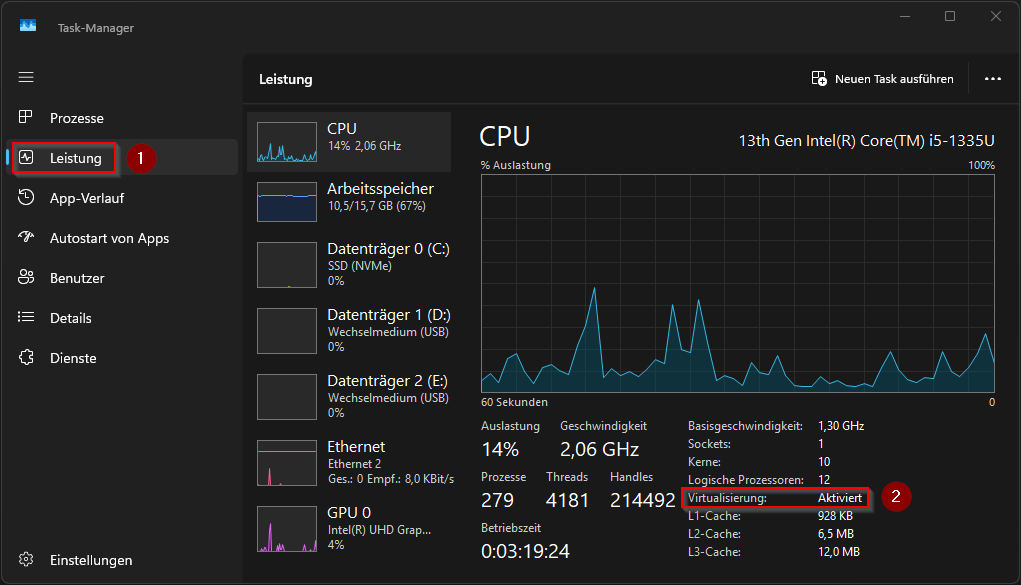
Task: Select the Arbeitsspeicher memory entry
Action: click(x=348, y=201)
